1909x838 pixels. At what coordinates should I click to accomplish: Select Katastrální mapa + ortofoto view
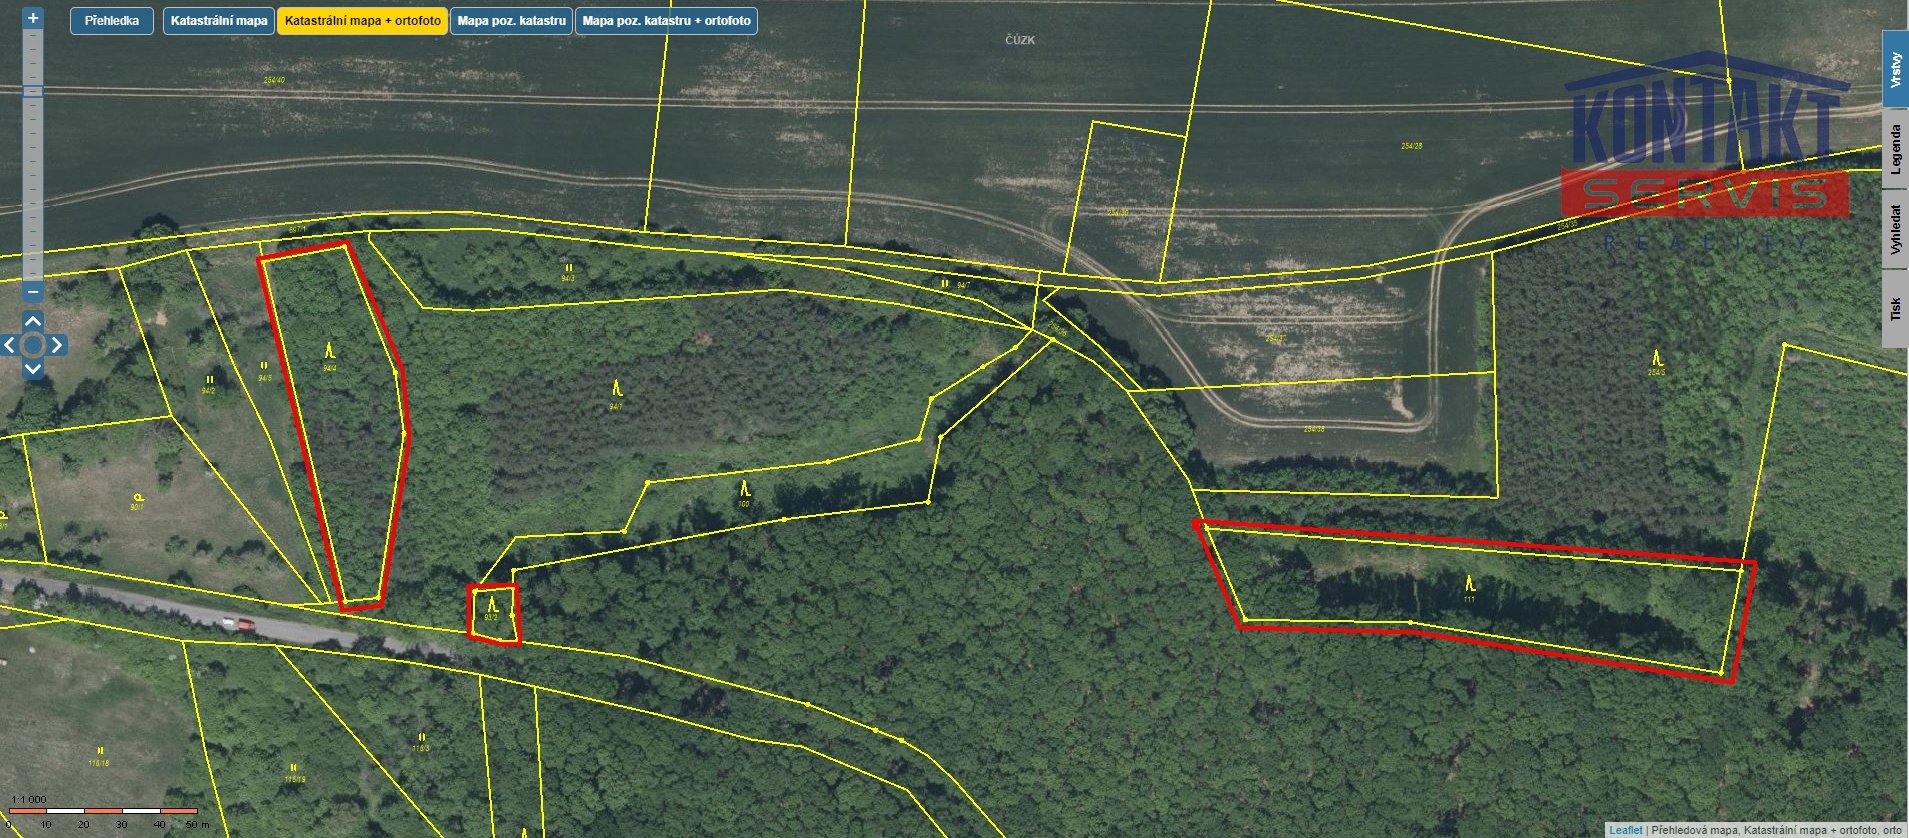362,21
